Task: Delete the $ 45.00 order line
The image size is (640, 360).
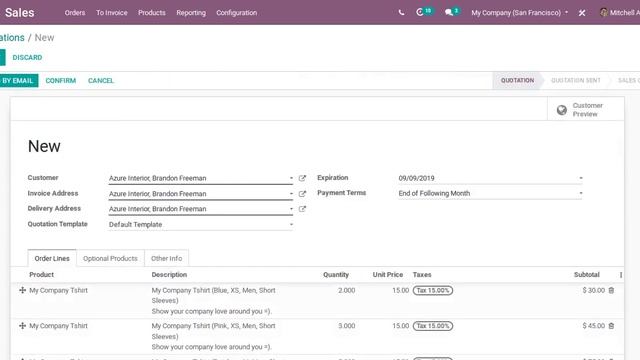Action: point(611,326)
